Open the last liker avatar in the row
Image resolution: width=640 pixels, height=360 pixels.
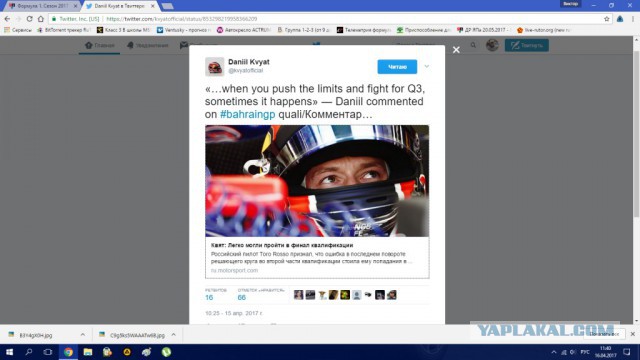point(391,295)
